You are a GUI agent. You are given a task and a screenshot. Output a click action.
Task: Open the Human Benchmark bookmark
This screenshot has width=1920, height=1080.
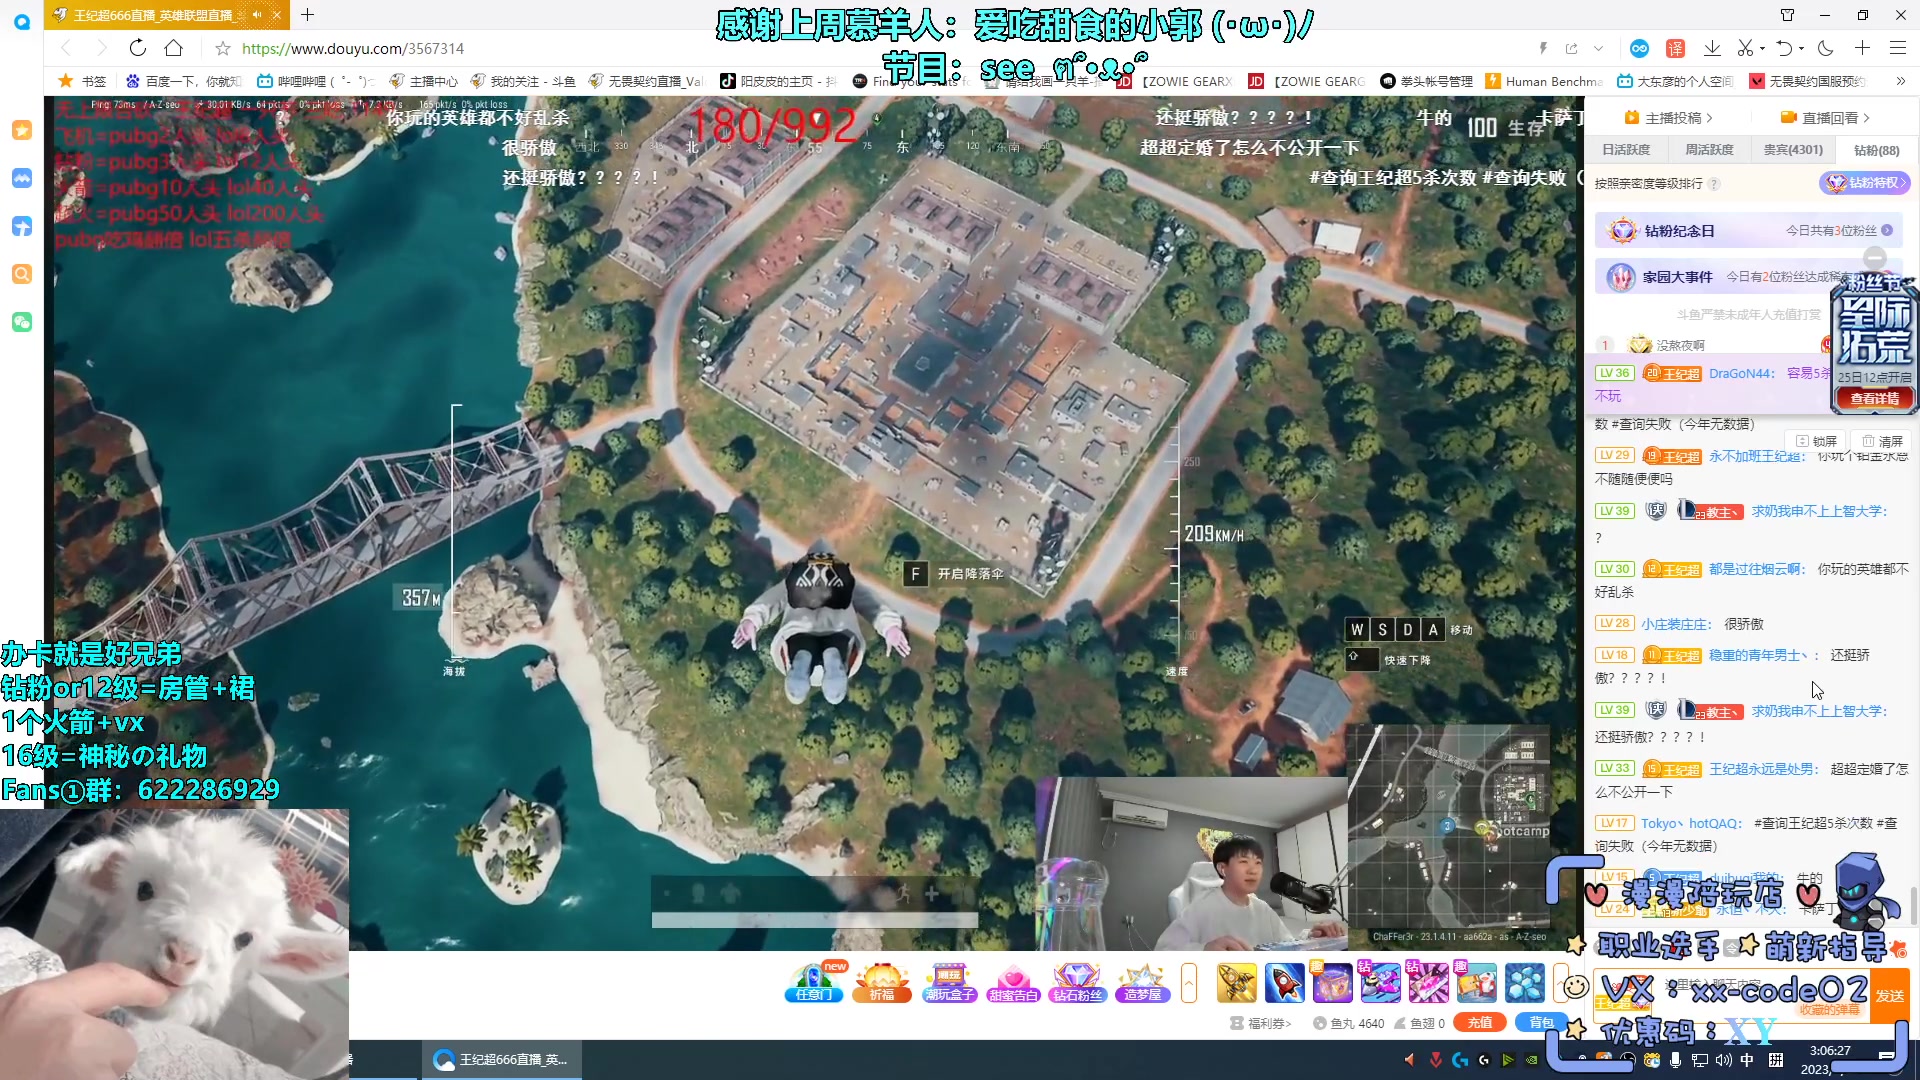(1544, 81)
